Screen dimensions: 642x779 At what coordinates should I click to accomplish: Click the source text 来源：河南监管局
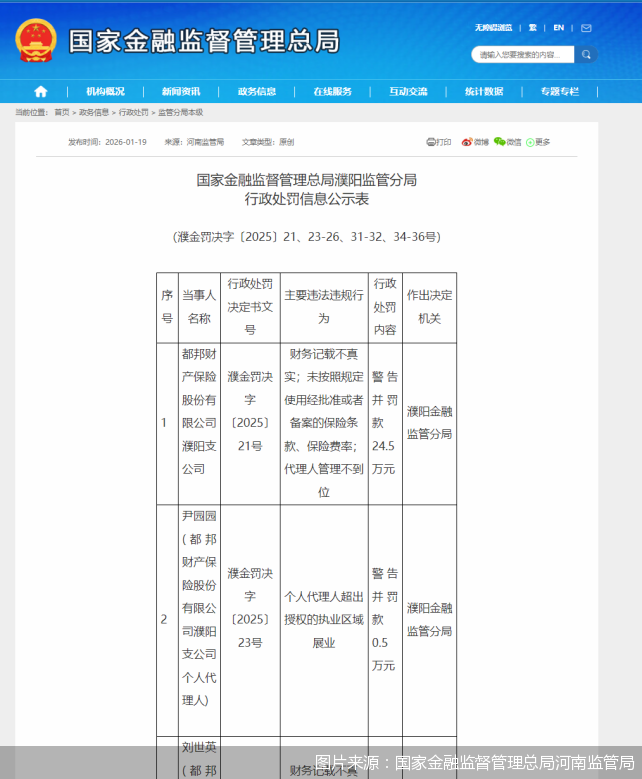(194, 142)
